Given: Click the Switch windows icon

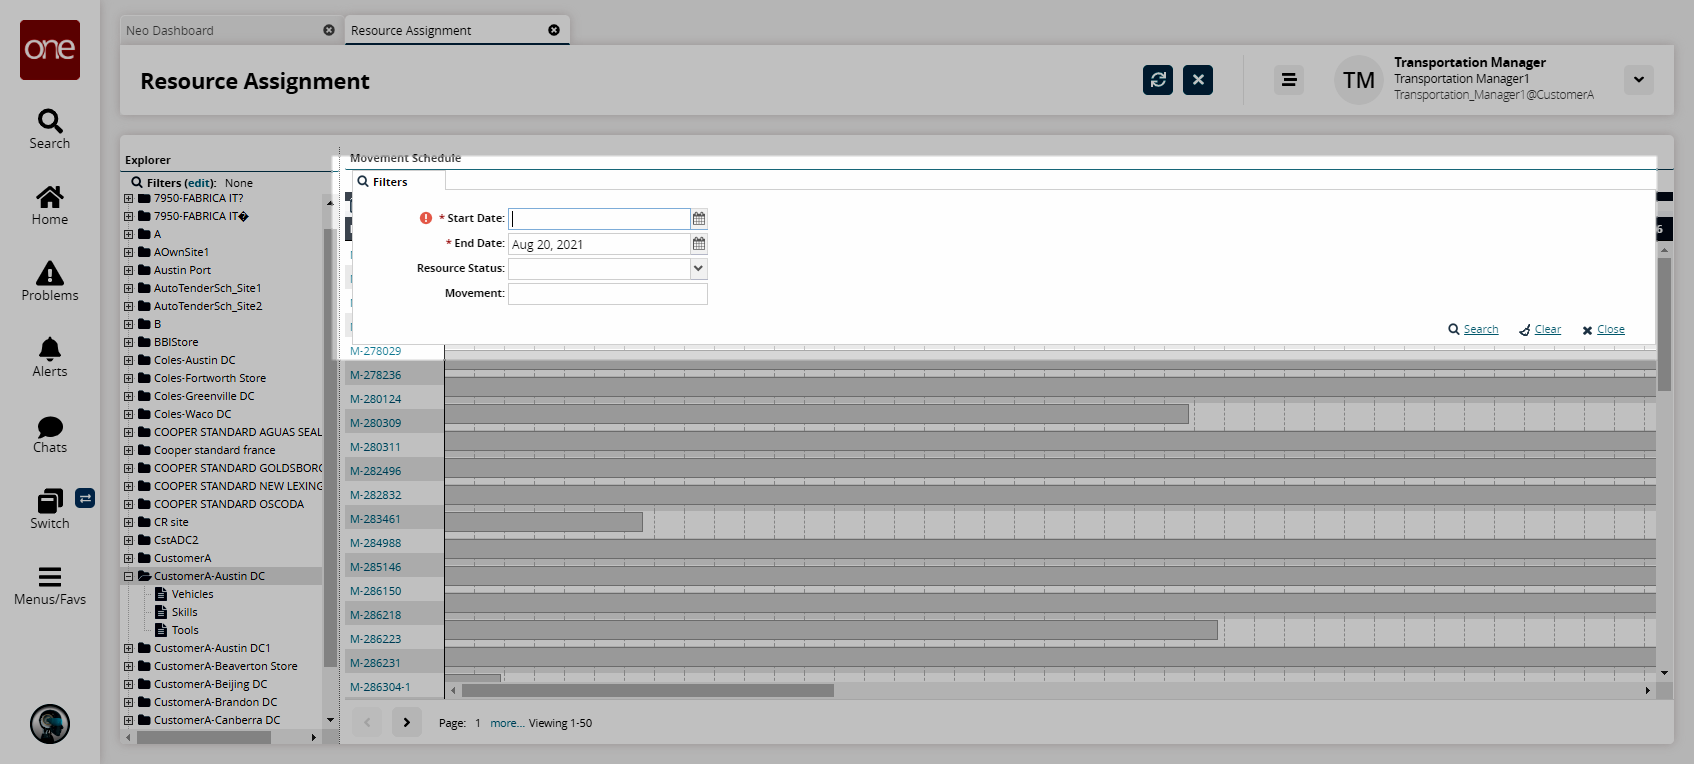Looking at the screenshot, I should [x=49, y=501].
